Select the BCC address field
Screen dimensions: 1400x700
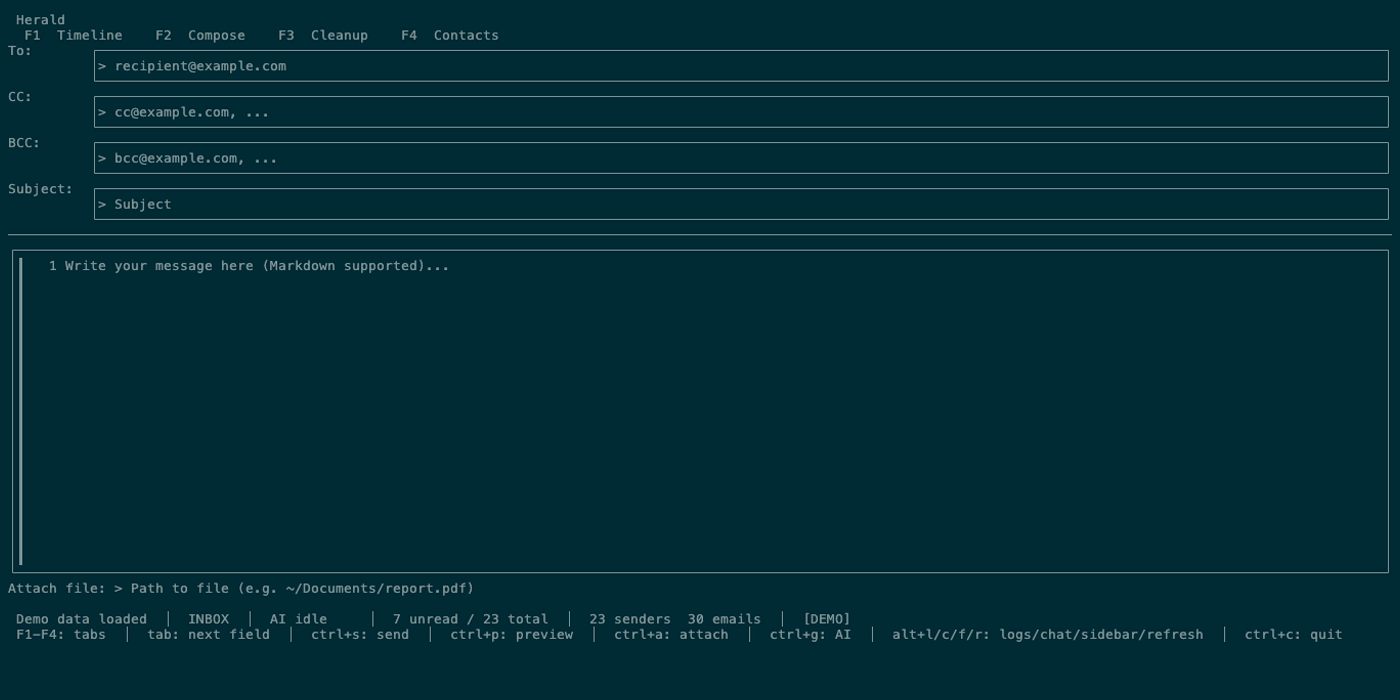[741, 158]
